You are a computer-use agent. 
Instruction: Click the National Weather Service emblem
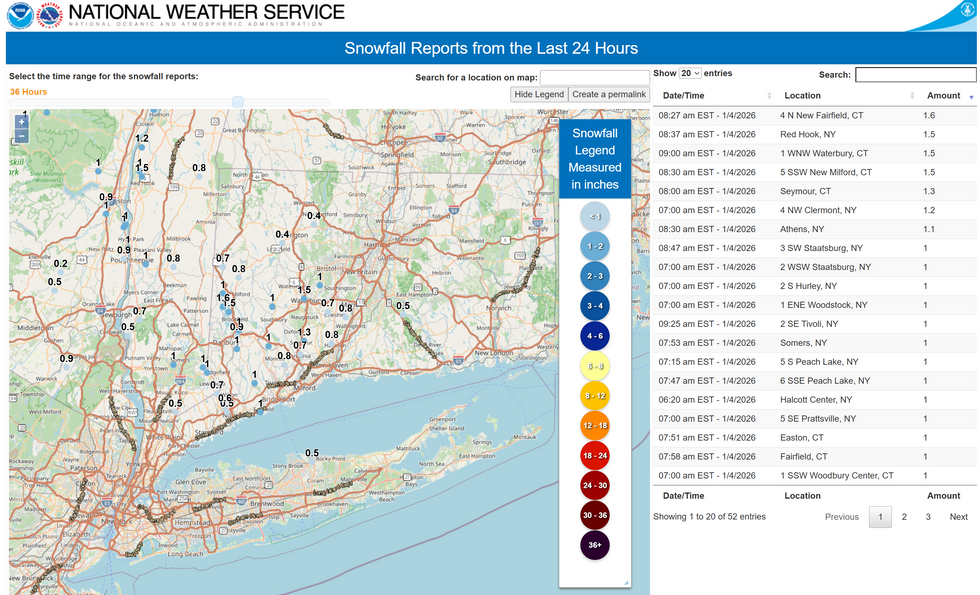pos(49,16)
